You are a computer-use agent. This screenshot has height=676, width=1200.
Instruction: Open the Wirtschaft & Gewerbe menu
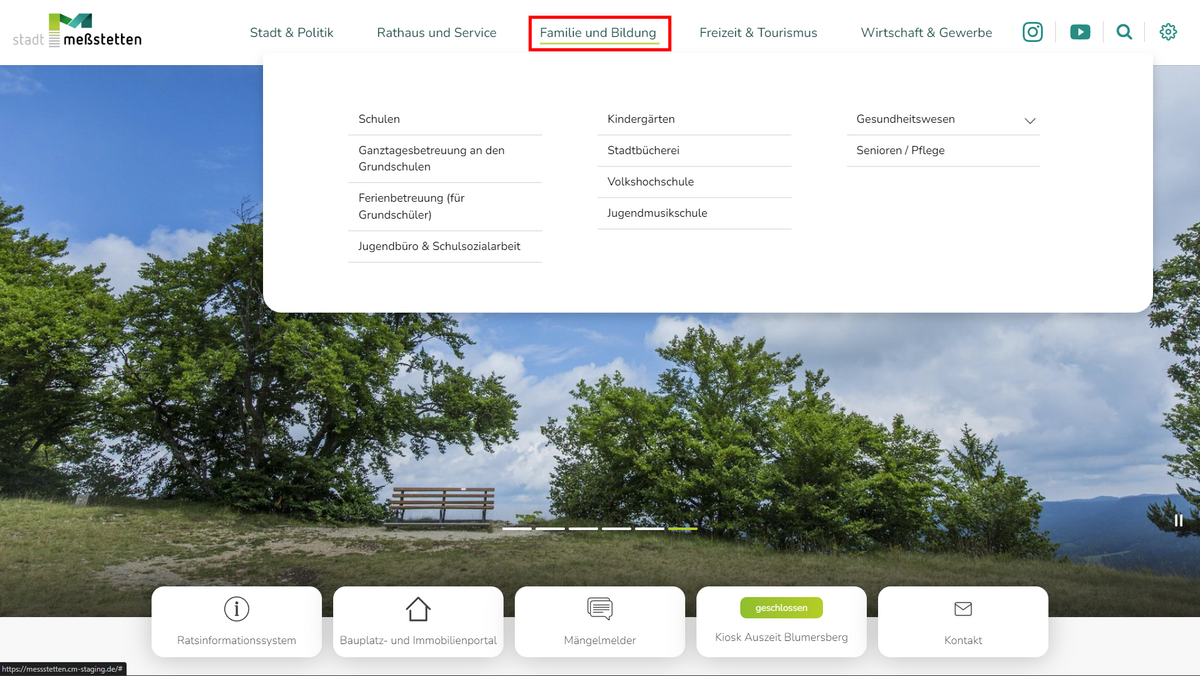926,33
